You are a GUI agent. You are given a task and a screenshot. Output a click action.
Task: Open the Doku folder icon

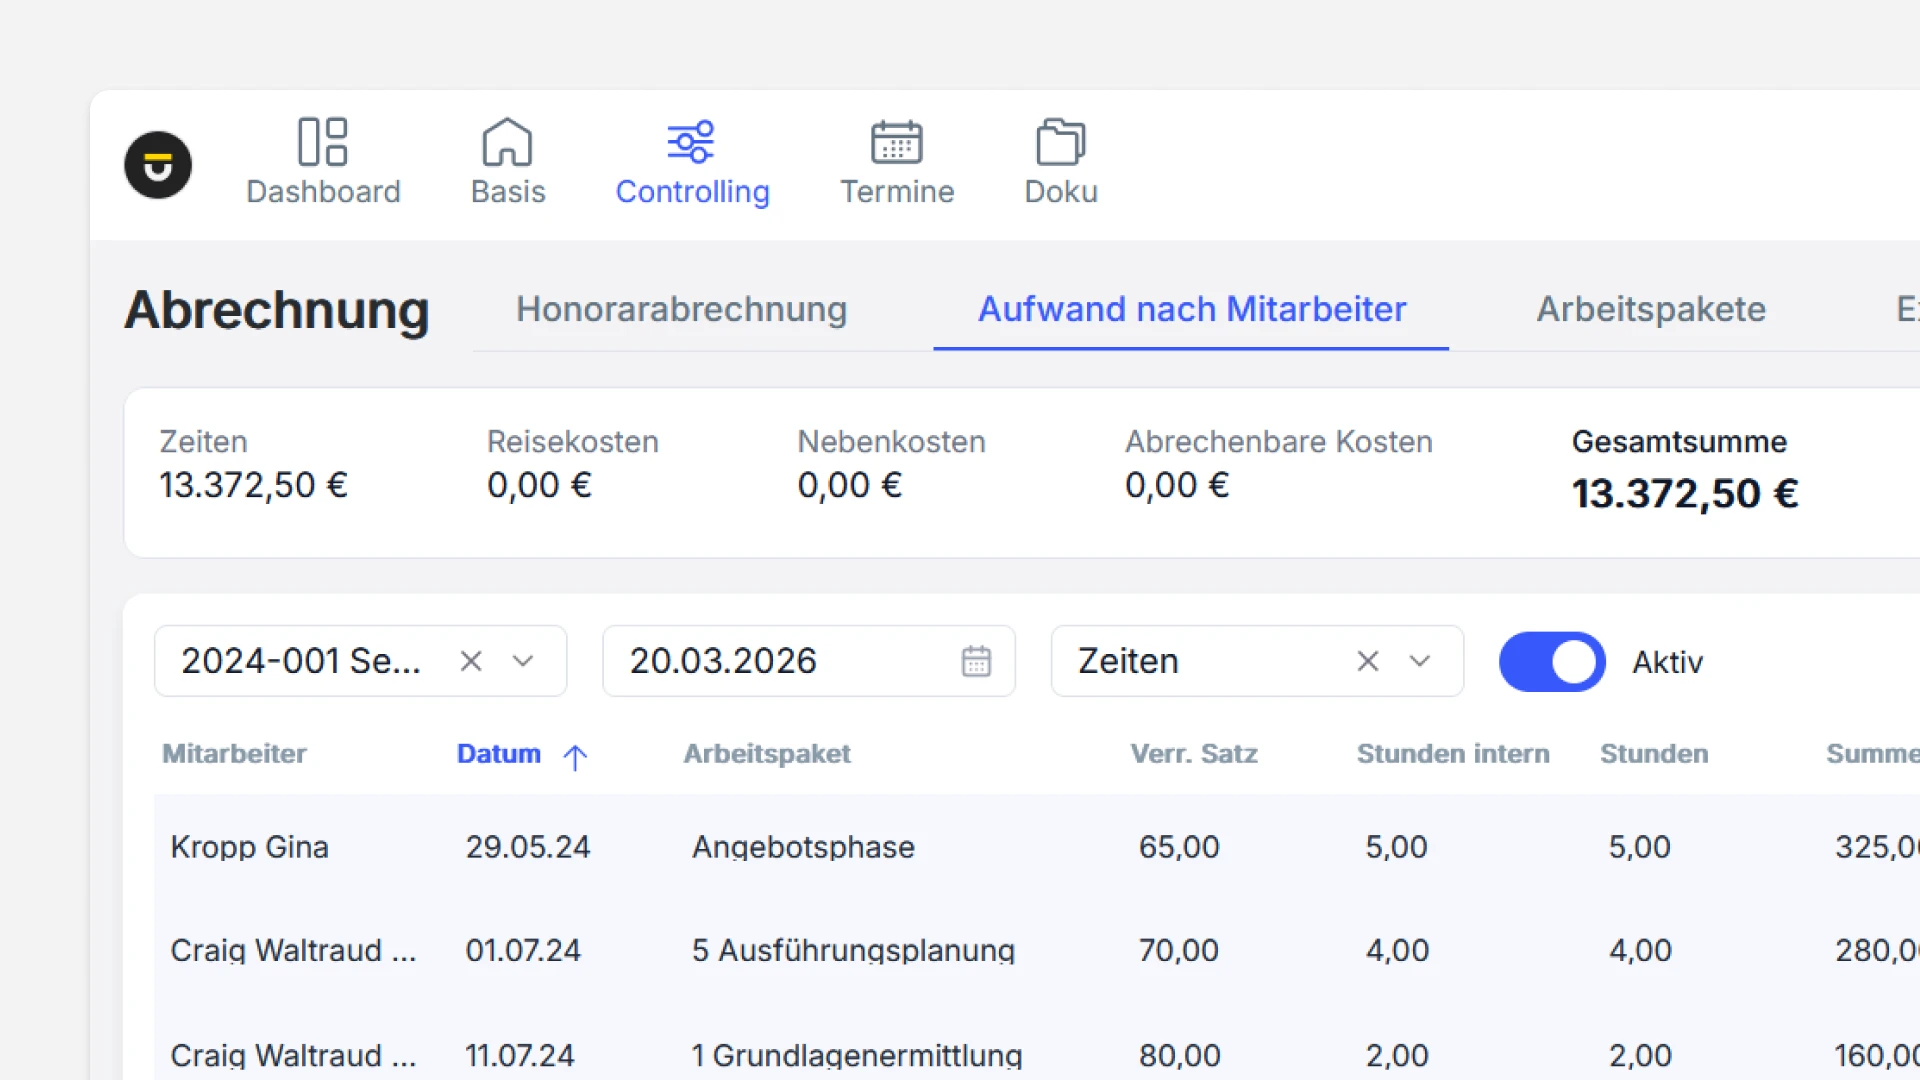point(1060,142)
